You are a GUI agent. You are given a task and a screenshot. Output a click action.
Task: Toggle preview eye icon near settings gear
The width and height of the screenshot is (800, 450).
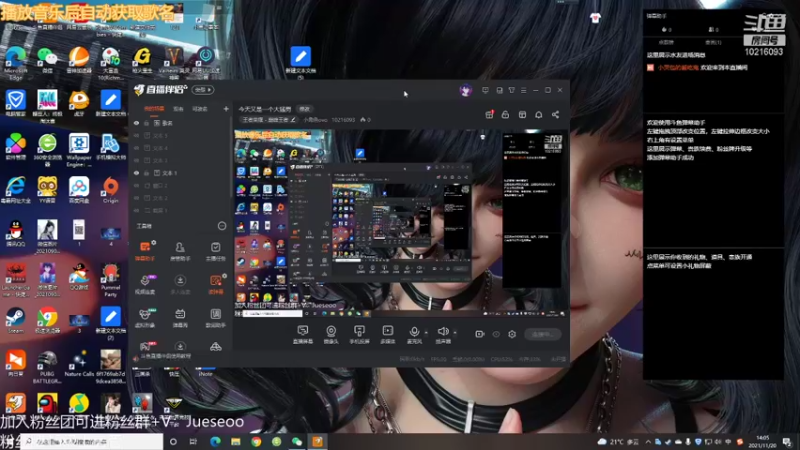(496, 334)
